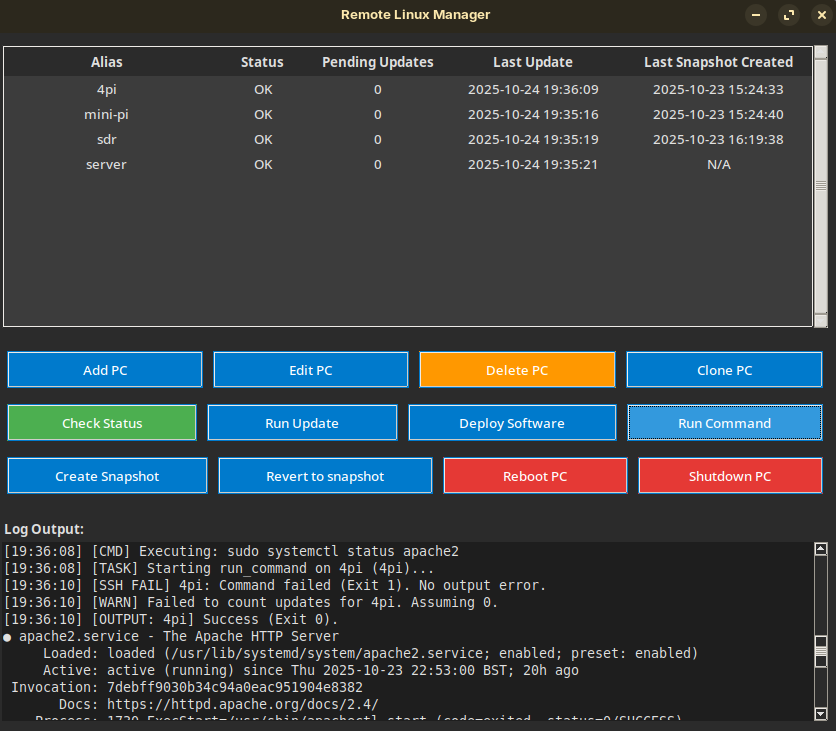This screenshot has height=731, width=836.
Task: Run the green Check Status action
Action: click(x=102, y=423)
